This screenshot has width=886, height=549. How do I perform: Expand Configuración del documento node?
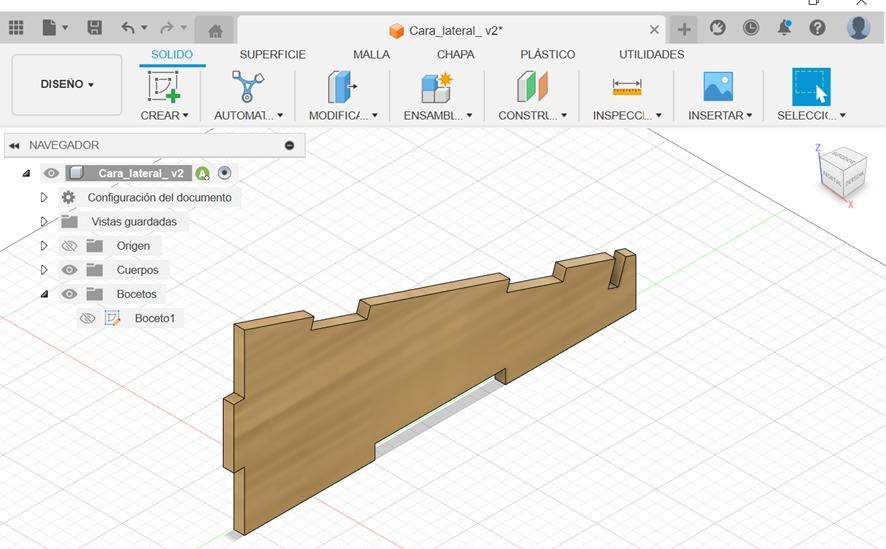pos(44,197)
